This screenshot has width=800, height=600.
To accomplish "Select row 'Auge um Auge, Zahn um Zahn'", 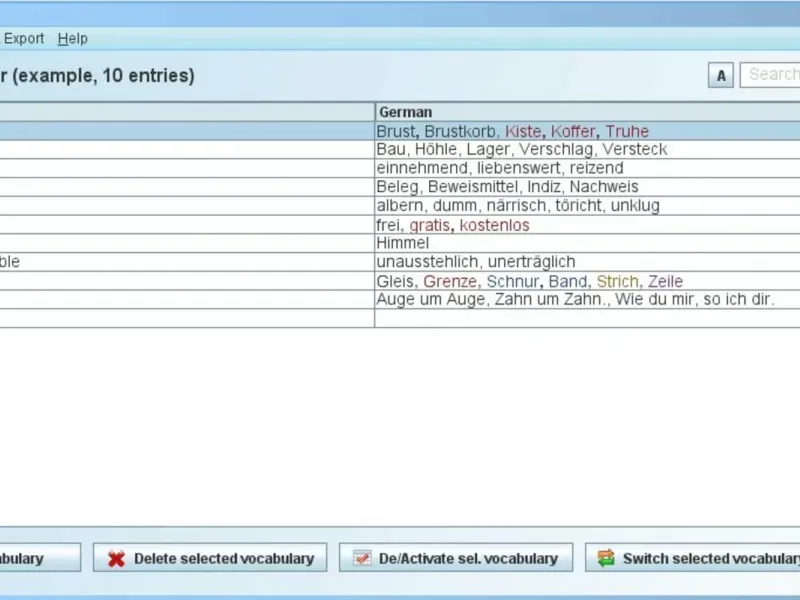I will coord(400,299).
